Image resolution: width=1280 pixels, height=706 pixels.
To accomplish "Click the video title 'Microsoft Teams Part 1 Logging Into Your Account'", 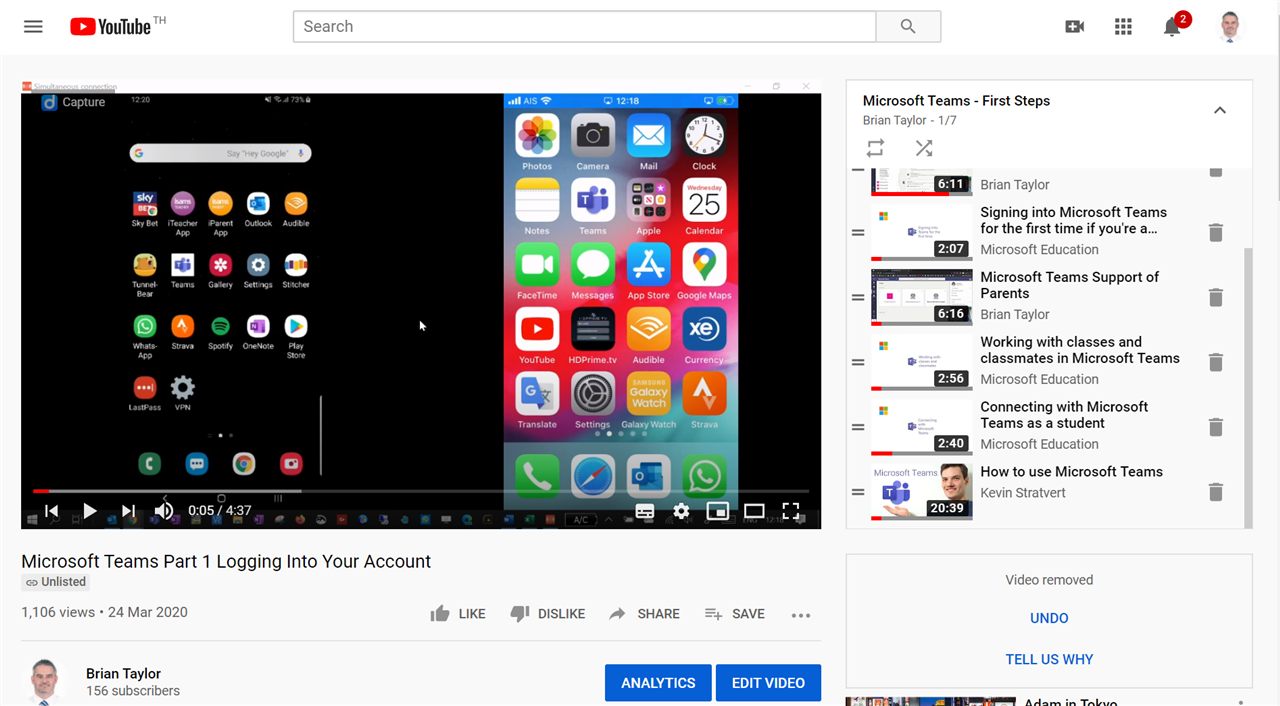I will click(226, 562).
